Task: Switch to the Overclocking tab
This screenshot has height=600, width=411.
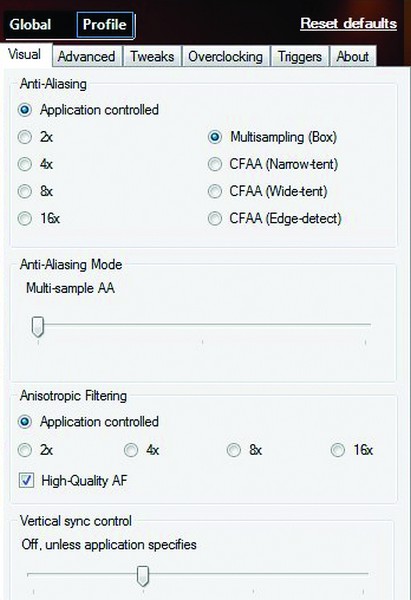Action: point(226,57)
